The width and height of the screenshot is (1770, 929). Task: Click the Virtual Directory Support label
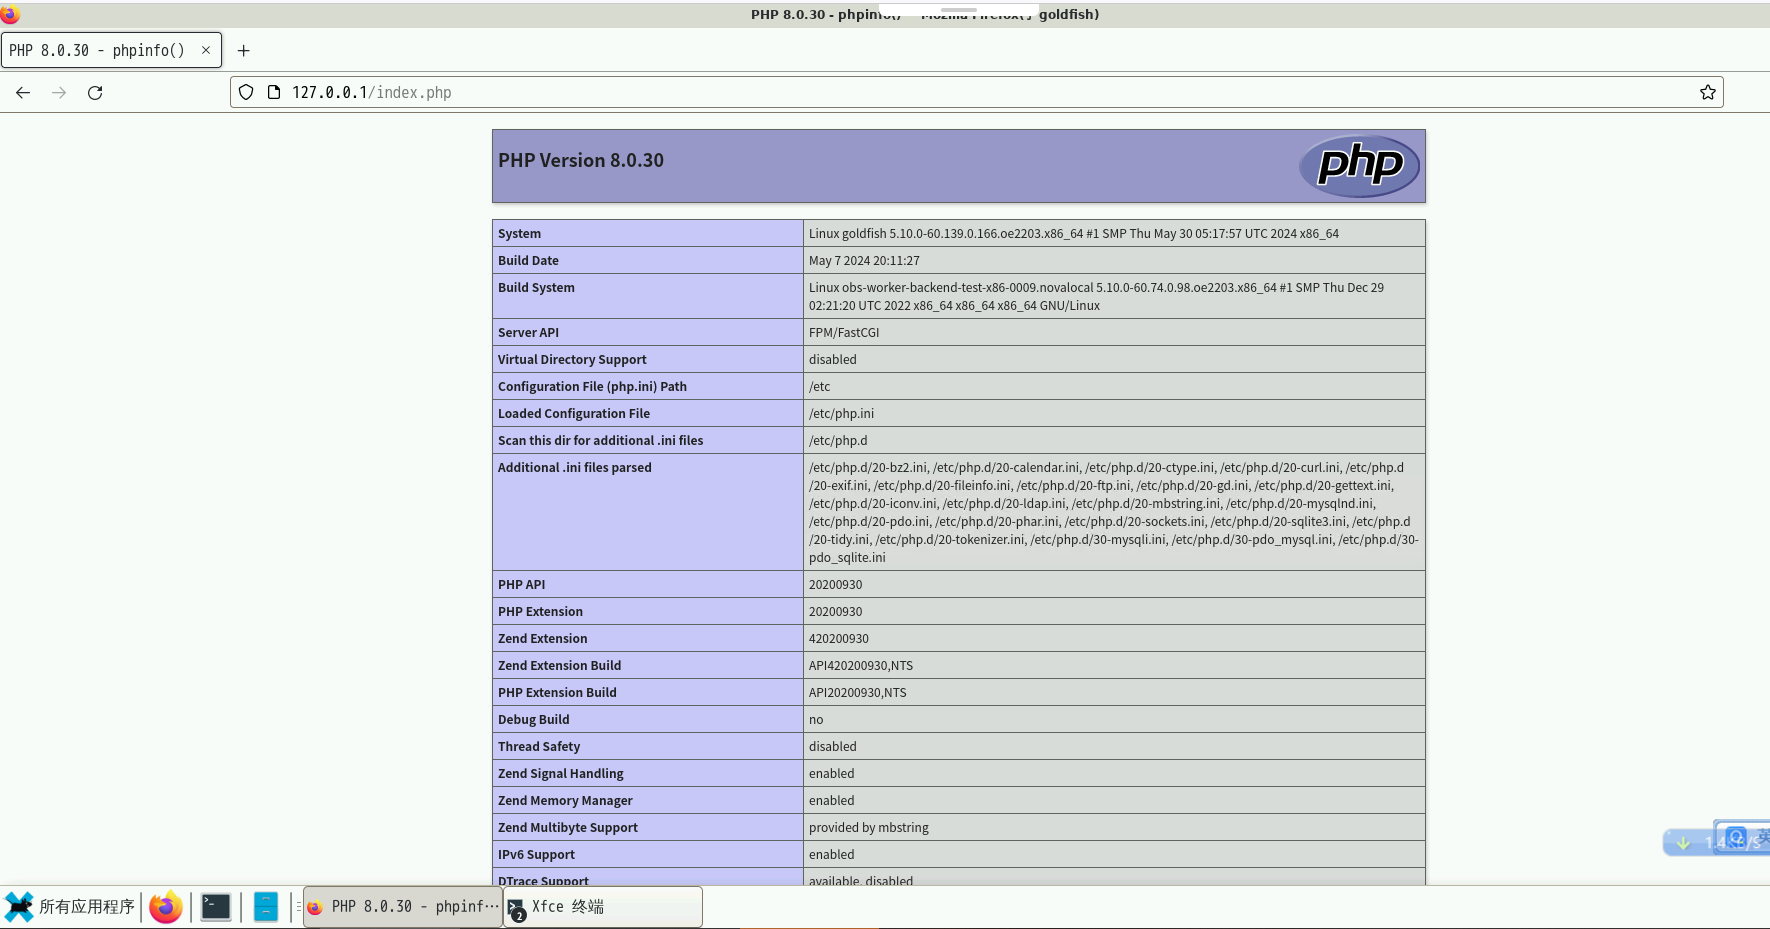[x=572, y=360]
